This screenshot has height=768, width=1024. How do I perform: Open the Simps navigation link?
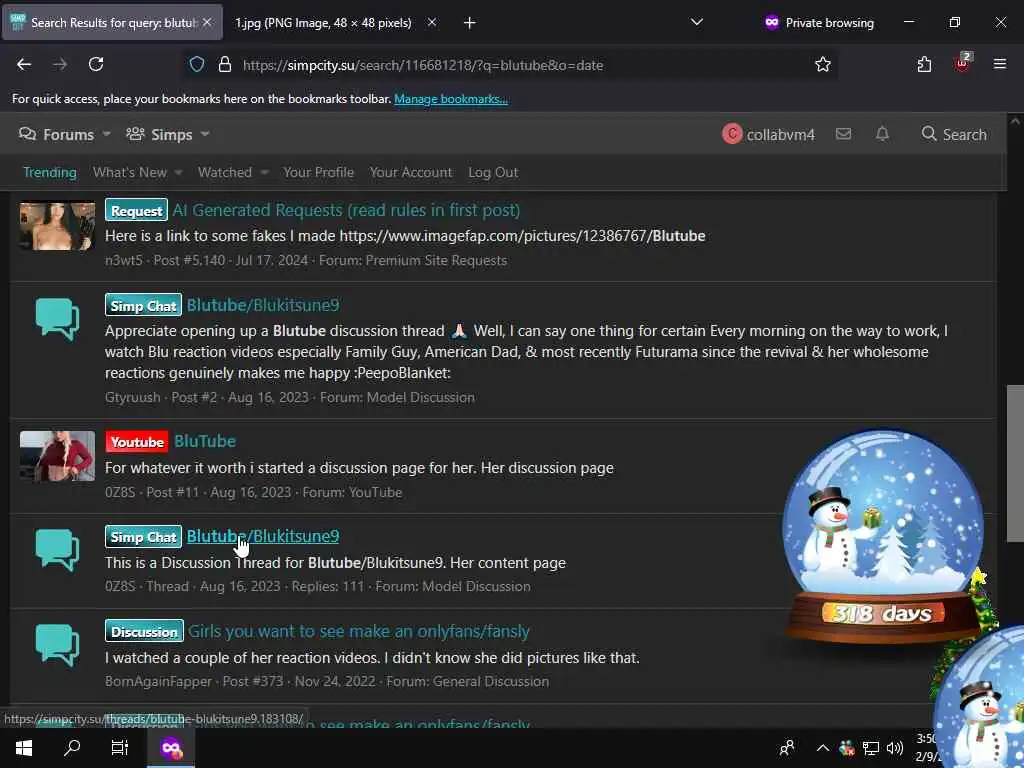159,135
